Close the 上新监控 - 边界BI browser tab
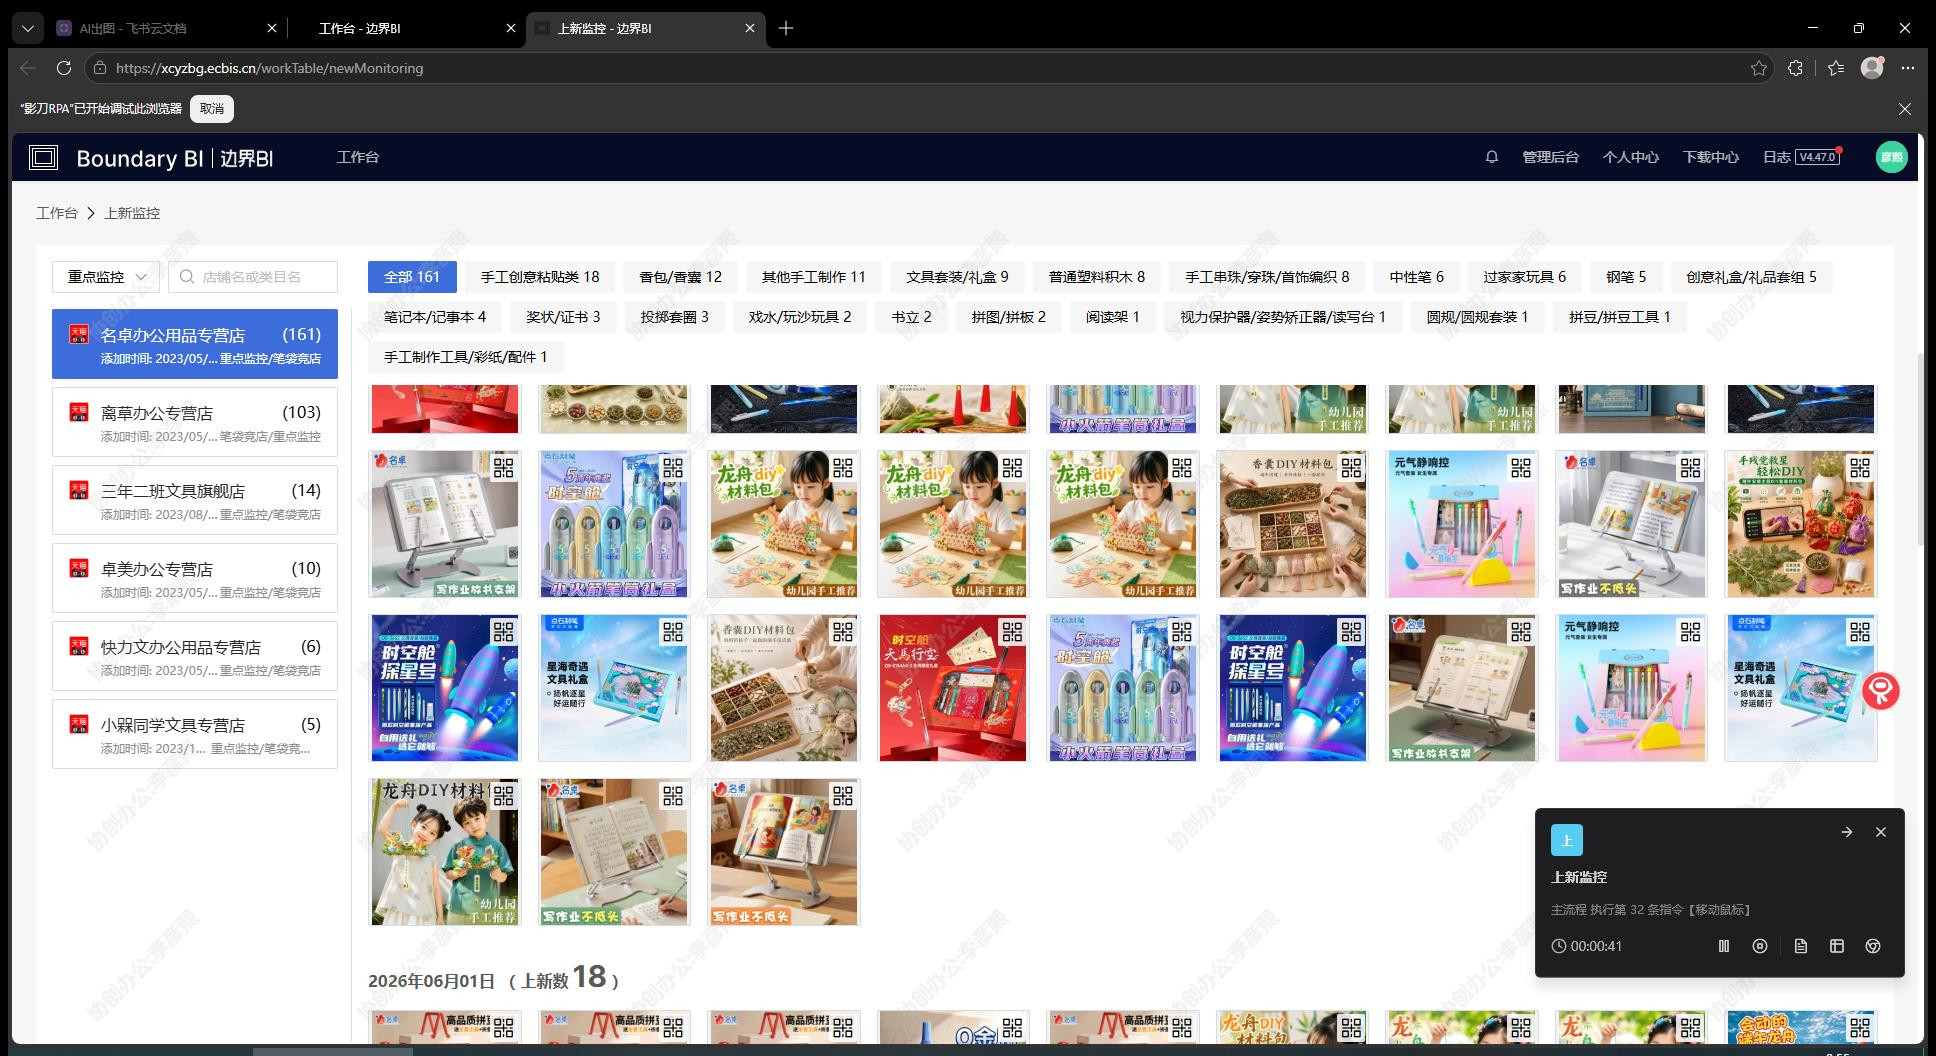Screen dimensions: 1936x1056 coord(750,28)
